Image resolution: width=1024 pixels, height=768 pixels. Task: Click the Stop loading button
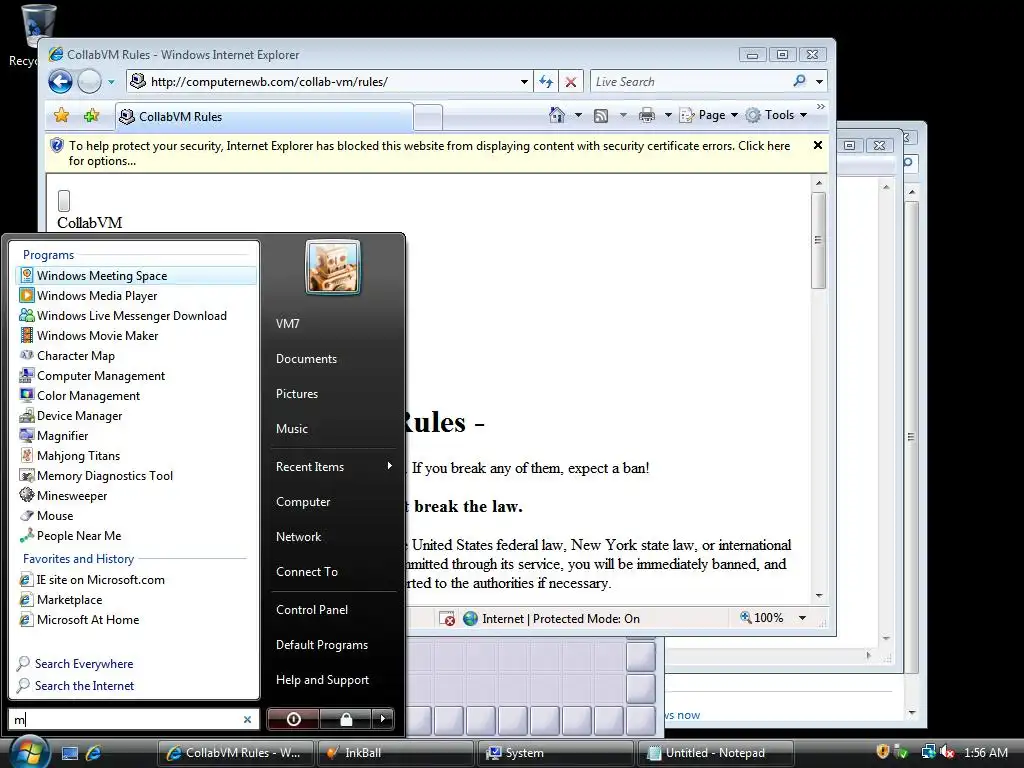[571, 82]
